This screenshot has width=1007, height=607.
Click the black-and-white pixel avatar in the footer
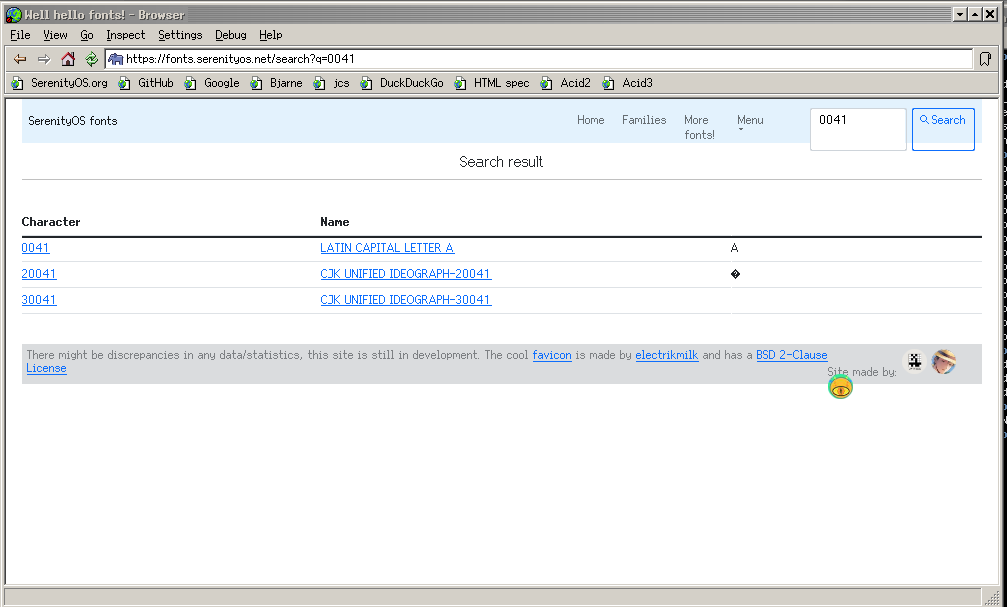click(915, 362)
